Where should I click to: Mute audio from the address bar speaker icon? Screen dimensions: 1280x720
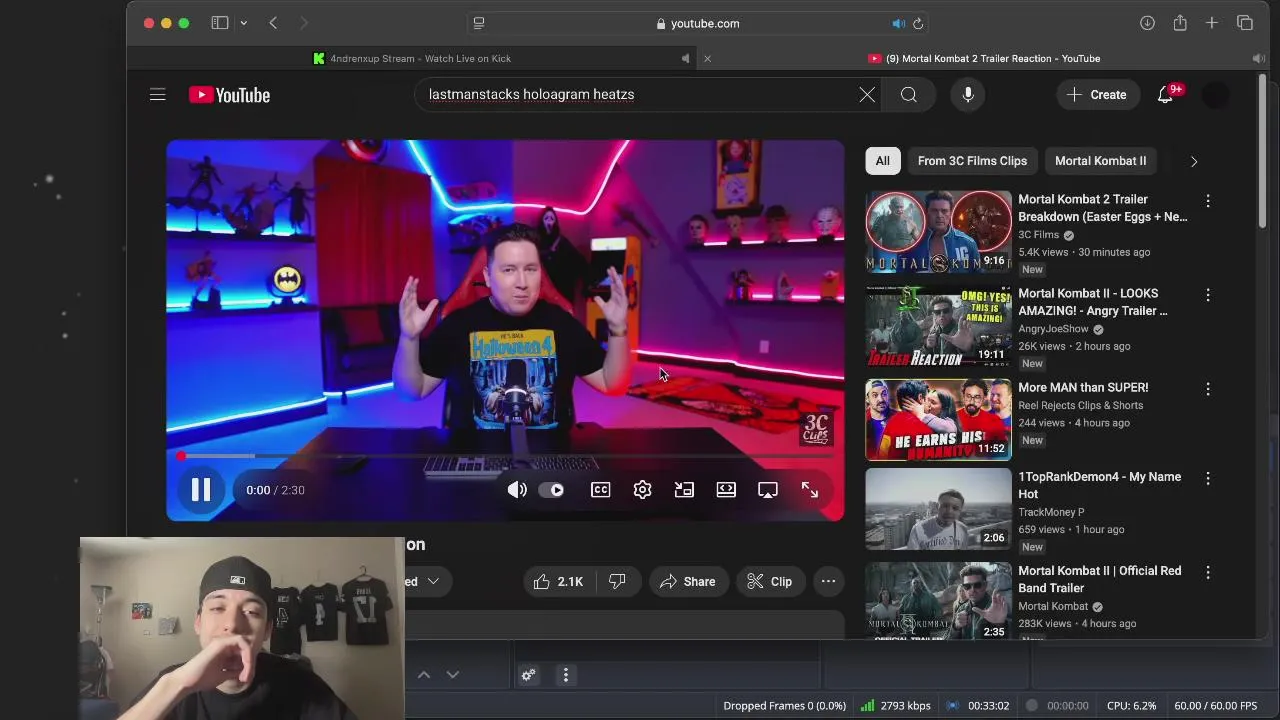[x=898, y=23]
